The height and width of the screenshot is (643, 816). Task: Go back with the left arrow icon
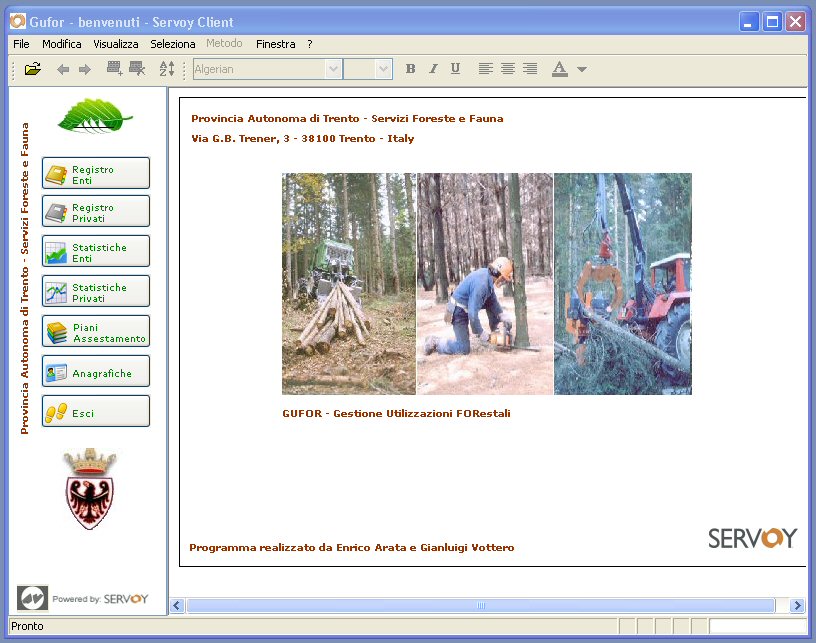click(x=63, y=69)
